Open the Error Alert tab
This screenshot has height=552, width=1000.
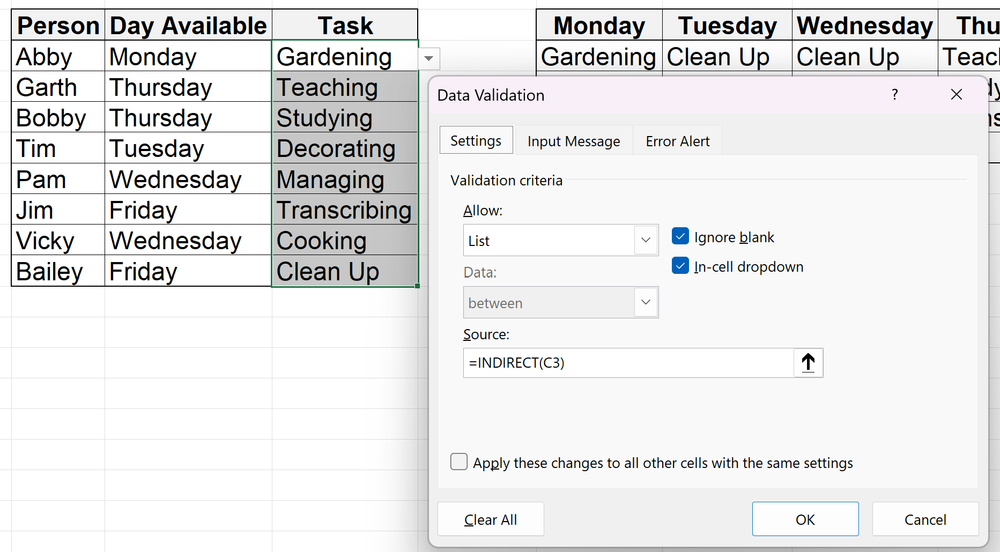coord(677,141)
